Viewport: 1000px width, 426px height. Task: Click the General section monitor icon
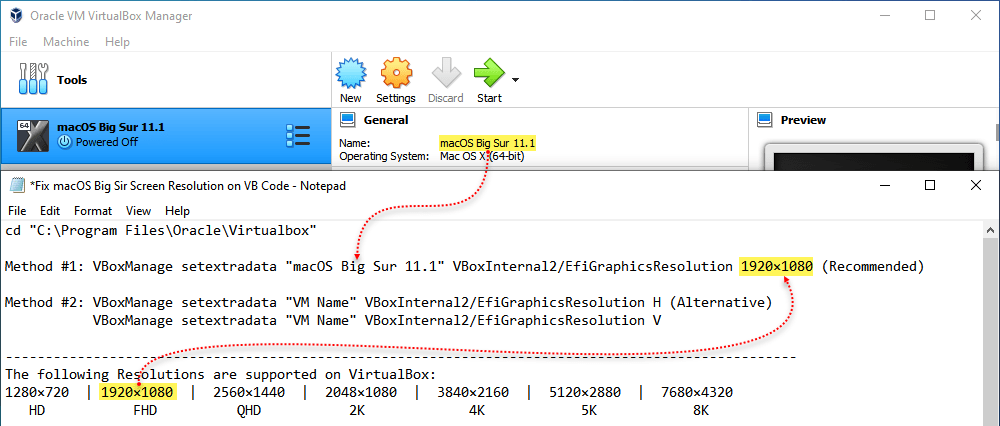tap(348, 119)
